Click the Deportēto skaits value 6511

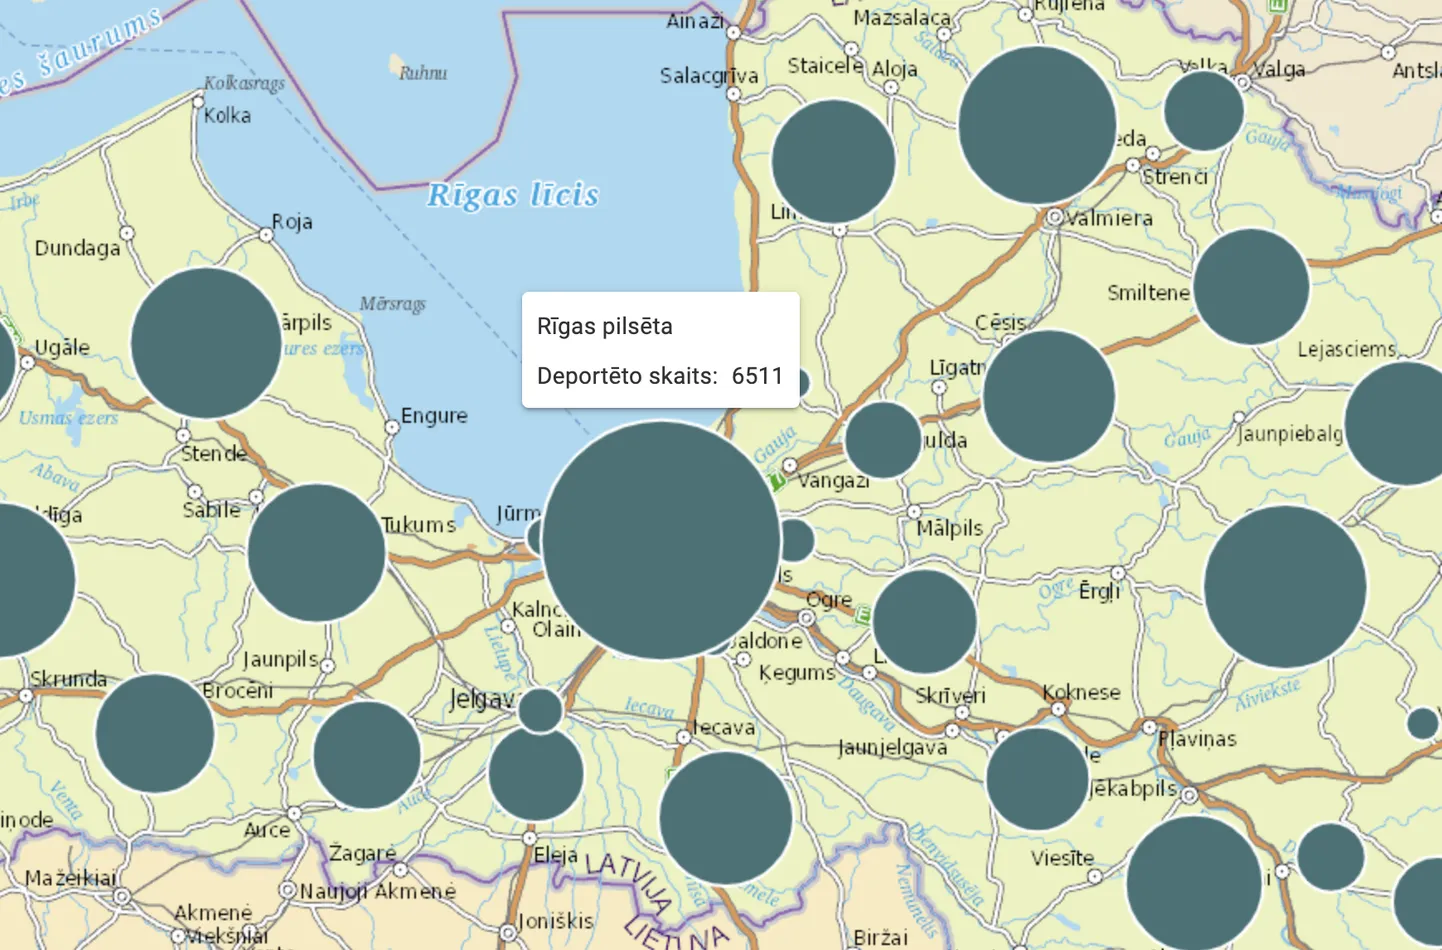pos(757,376)
